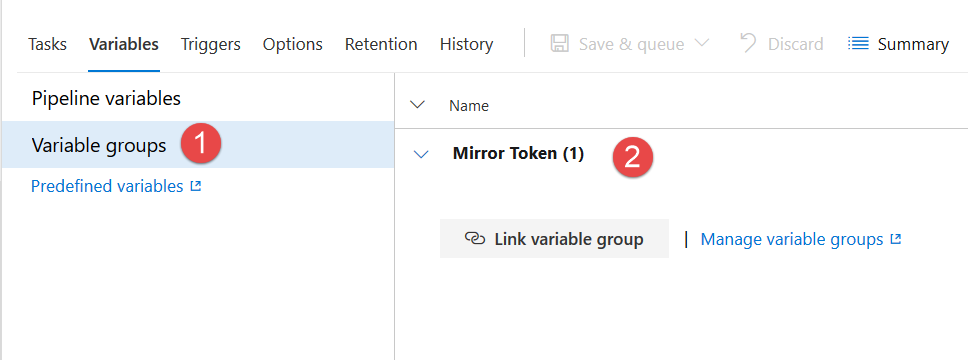The width and height of the screenshot is (968, 360).
Task: Go to the Options tab
Action: coord(293,44)
